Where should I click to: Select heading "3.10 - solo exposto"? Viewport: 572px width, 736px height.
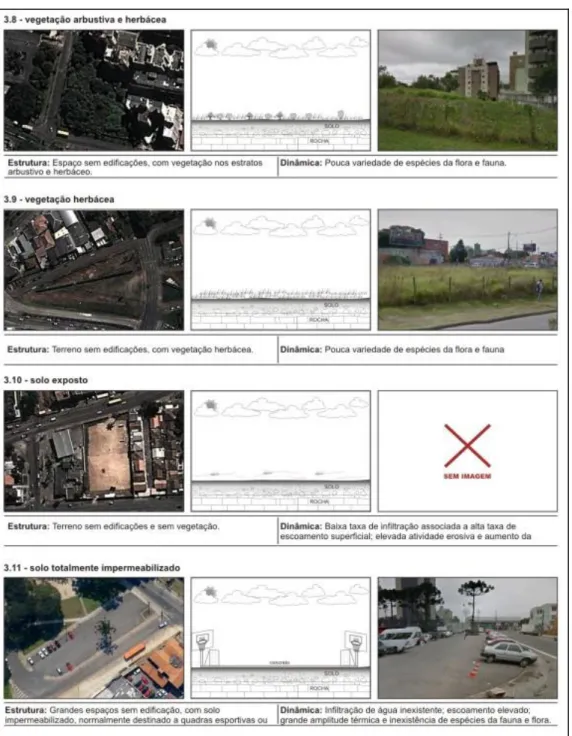tap(46, 380)
